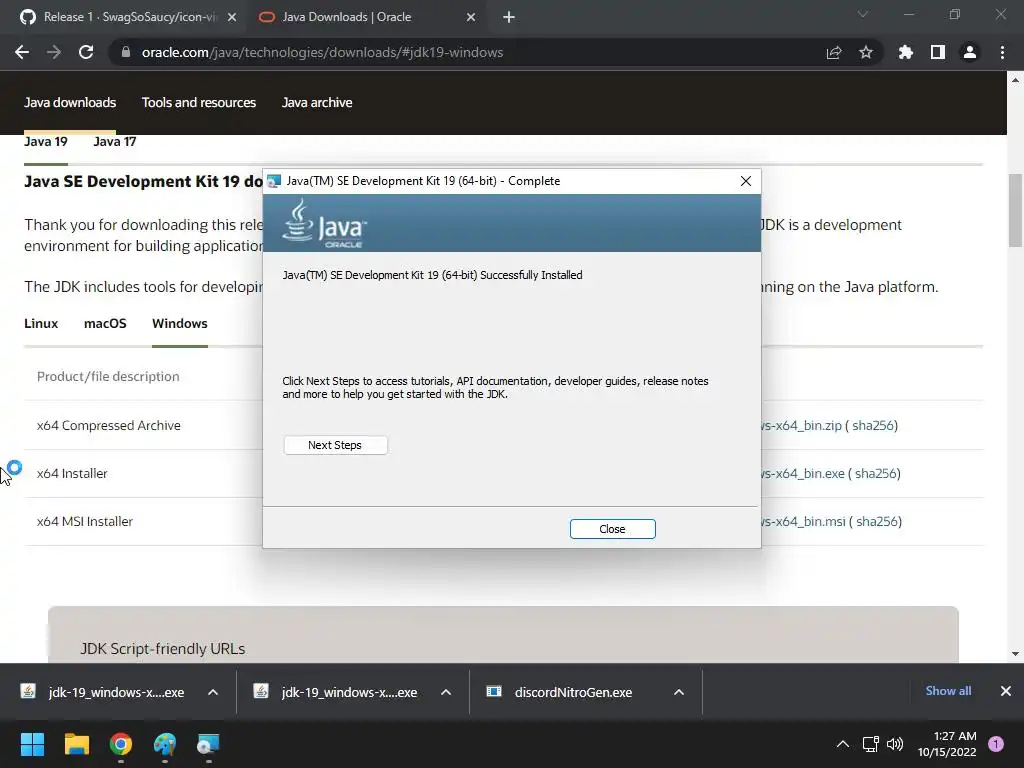The image size is (1024, 768).
Task: Open Next Steps in the Java installer
Action: point(335,445)
